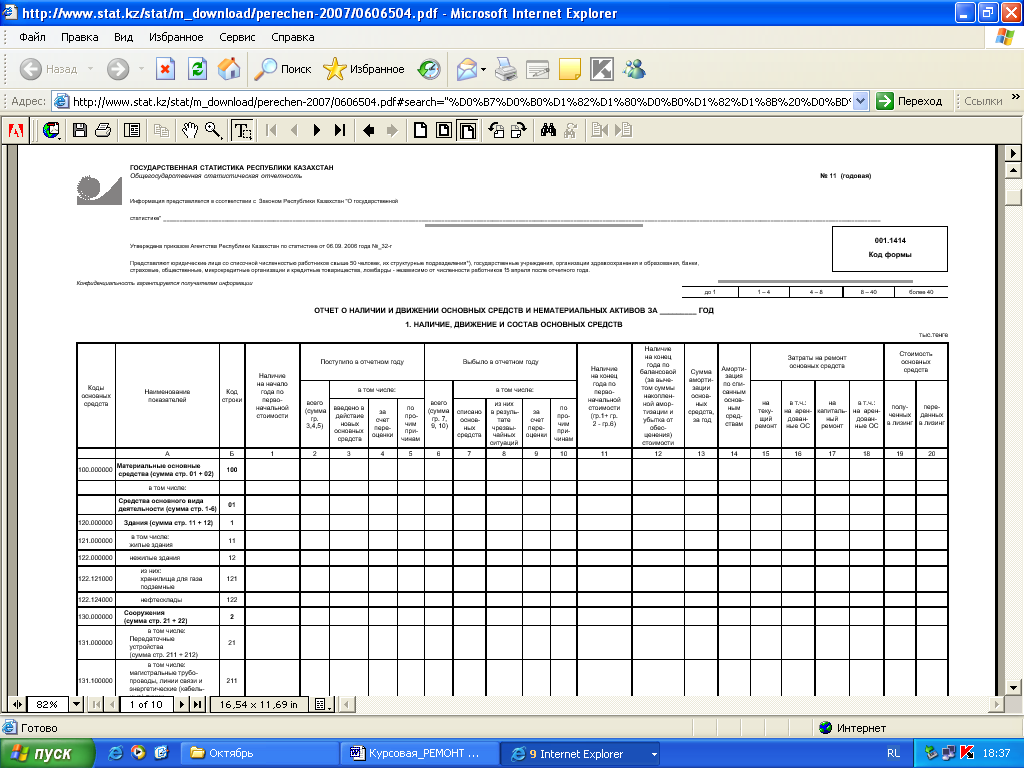
Task: Activate the Zoom magnifier tool
Action: 213,130
